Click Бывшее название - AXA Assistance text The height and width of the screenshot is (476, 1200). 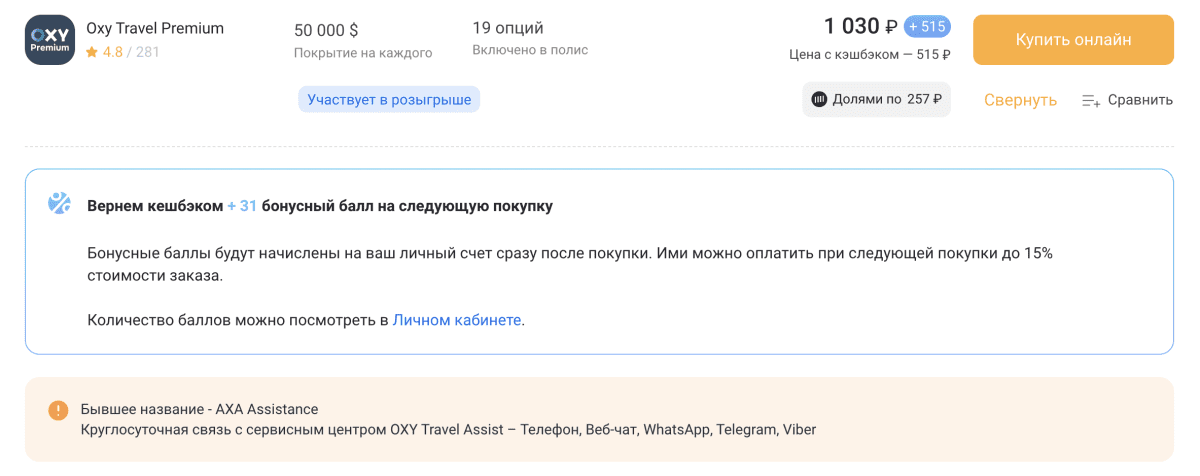(199, 409)
